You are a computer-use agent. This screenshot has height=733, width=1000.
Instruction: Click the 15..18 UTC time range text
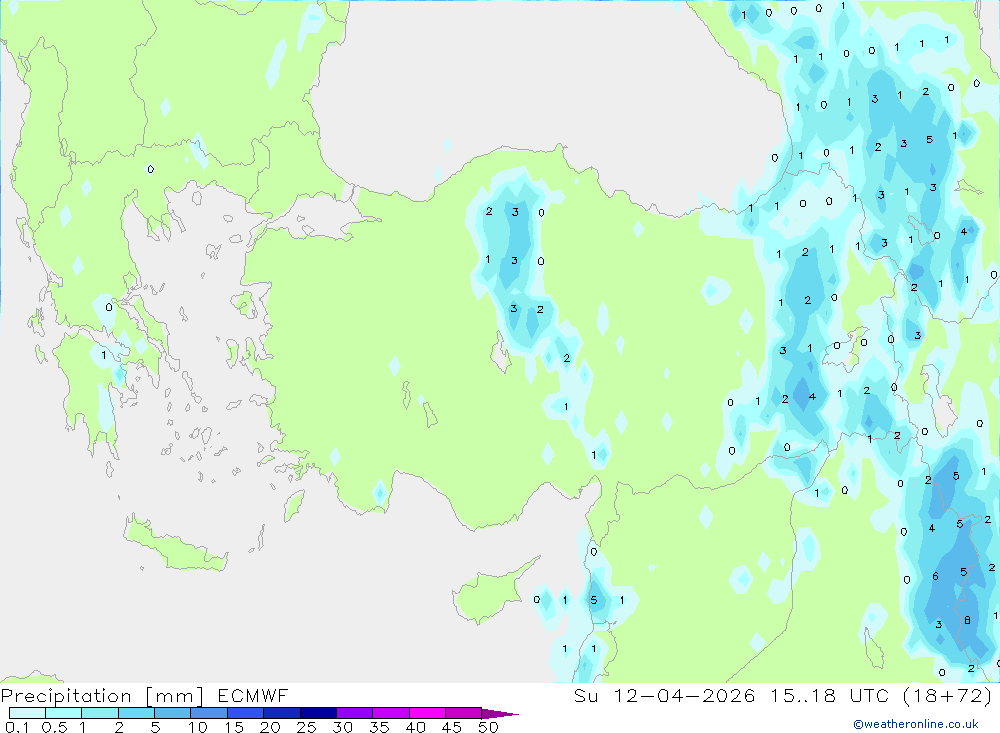tap(830, 696)
